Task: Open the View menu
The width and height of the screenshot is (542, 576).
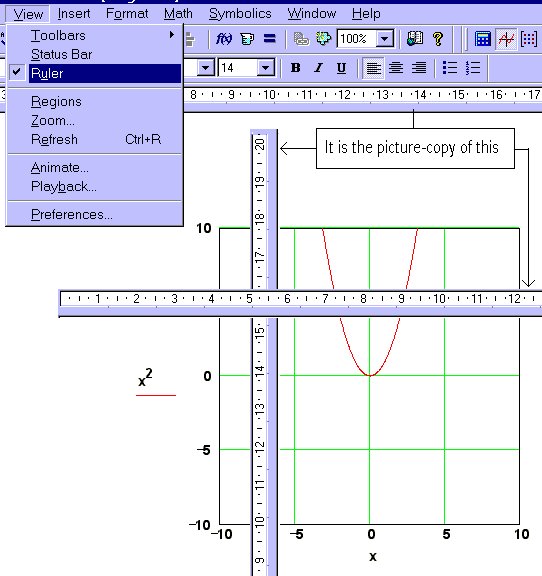Action: tap(28, 14)
